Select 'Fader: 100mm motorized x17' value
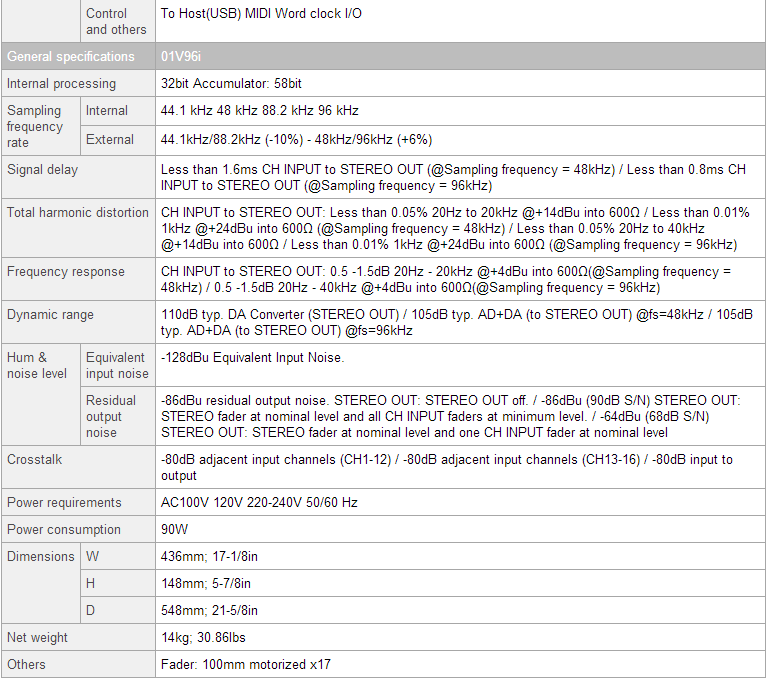This screenshot has height=678, width=766. (246, 664)
